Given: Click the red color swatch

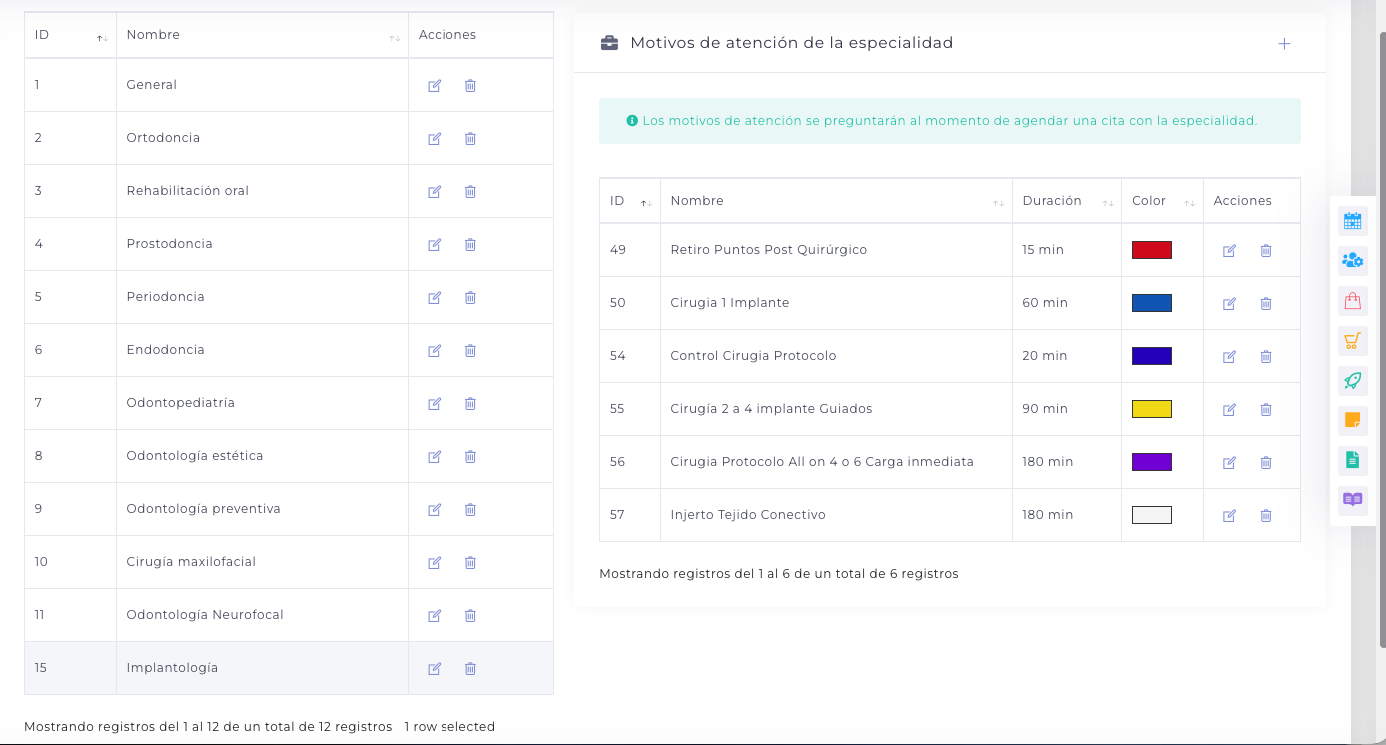Looking at the screenshot, I should pos(1152,250).
